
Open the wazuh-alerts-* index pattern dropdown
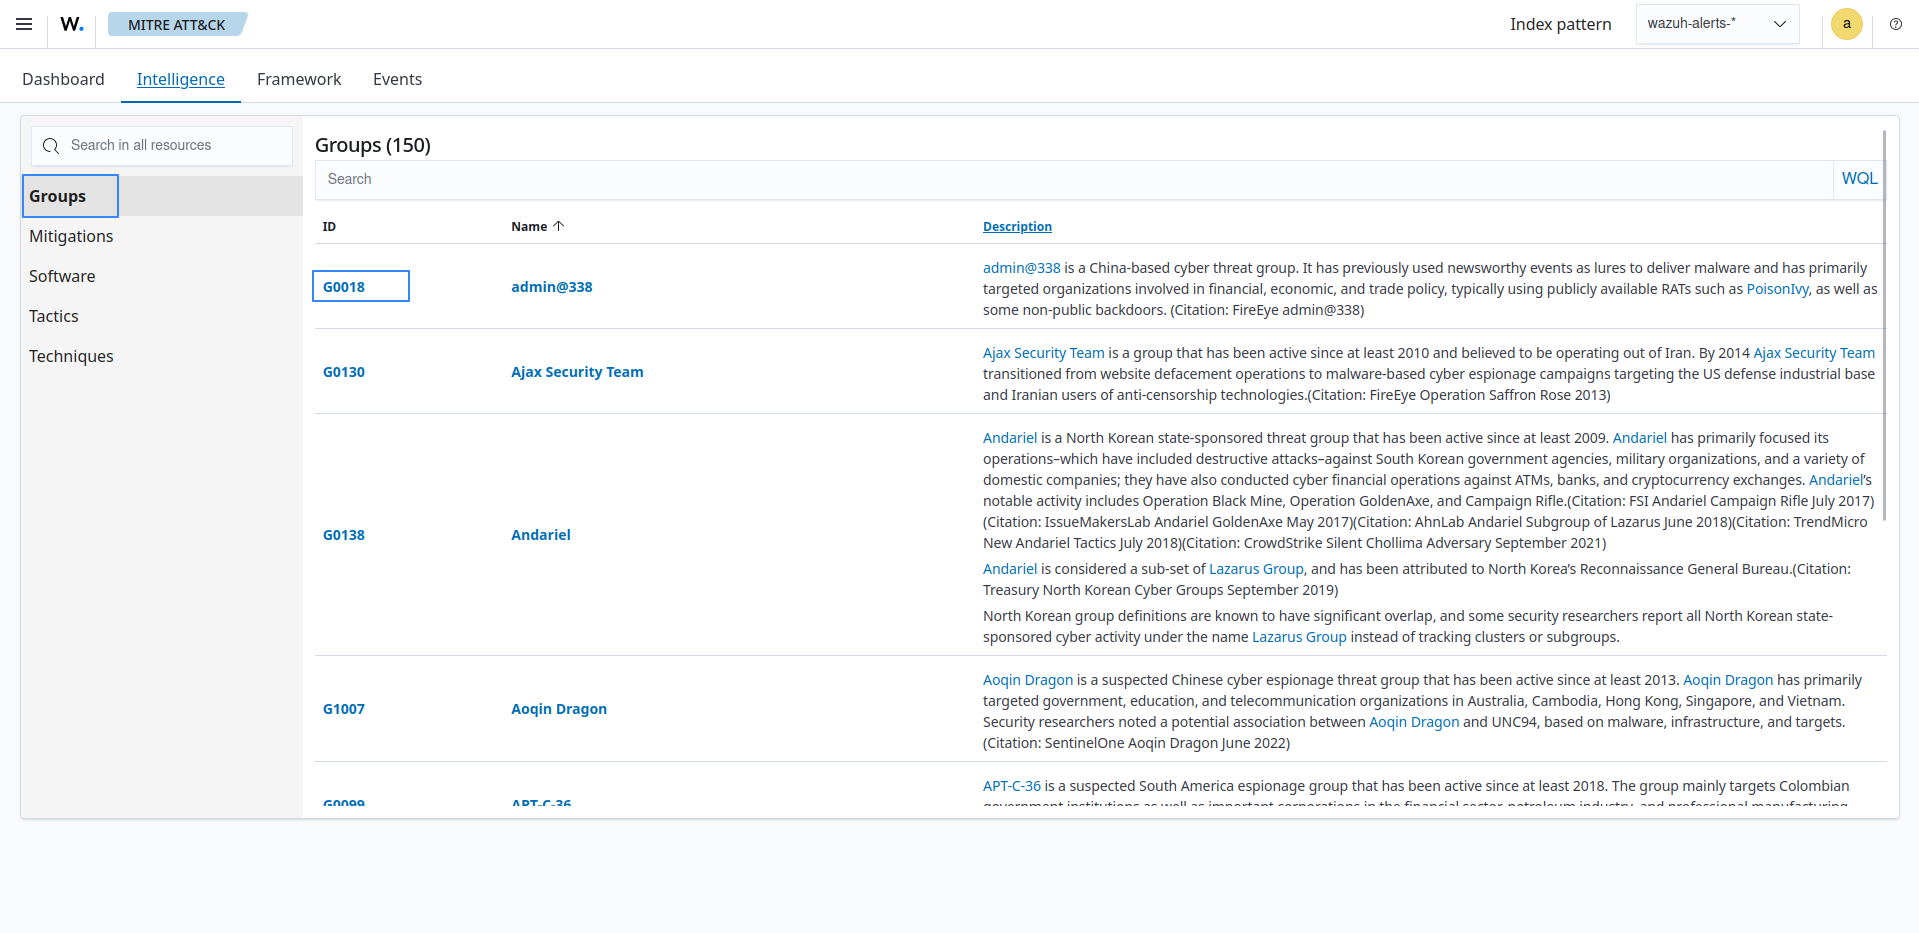[x=1716, y=23]
